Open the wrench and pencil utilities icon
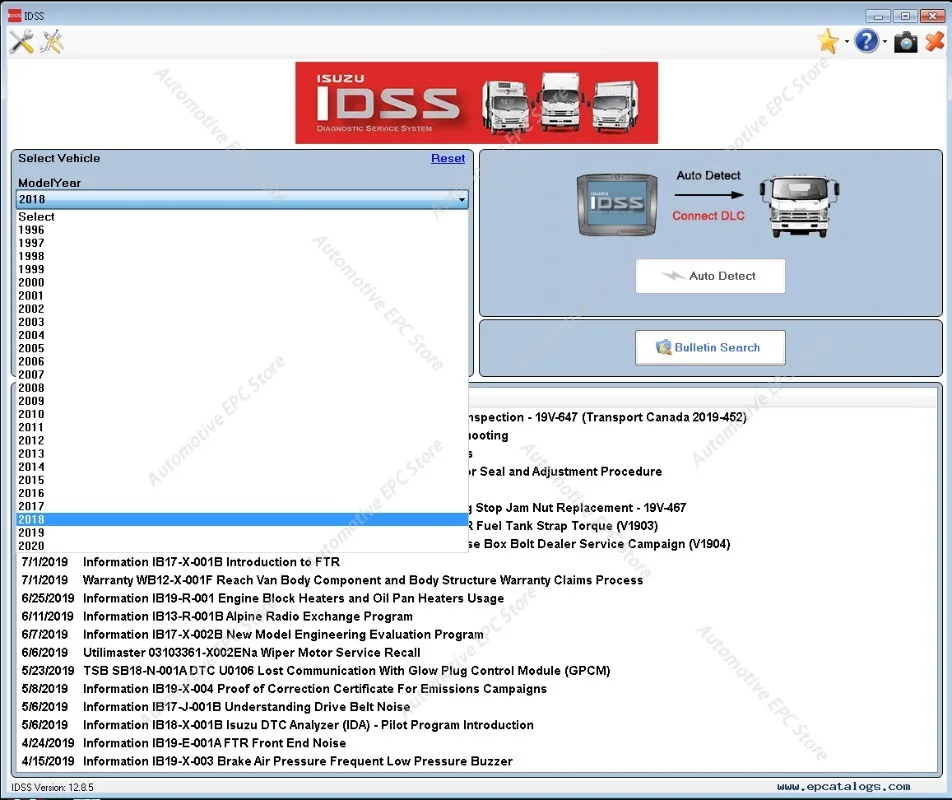Screen dimensions: 952x800 click(52, 42)
